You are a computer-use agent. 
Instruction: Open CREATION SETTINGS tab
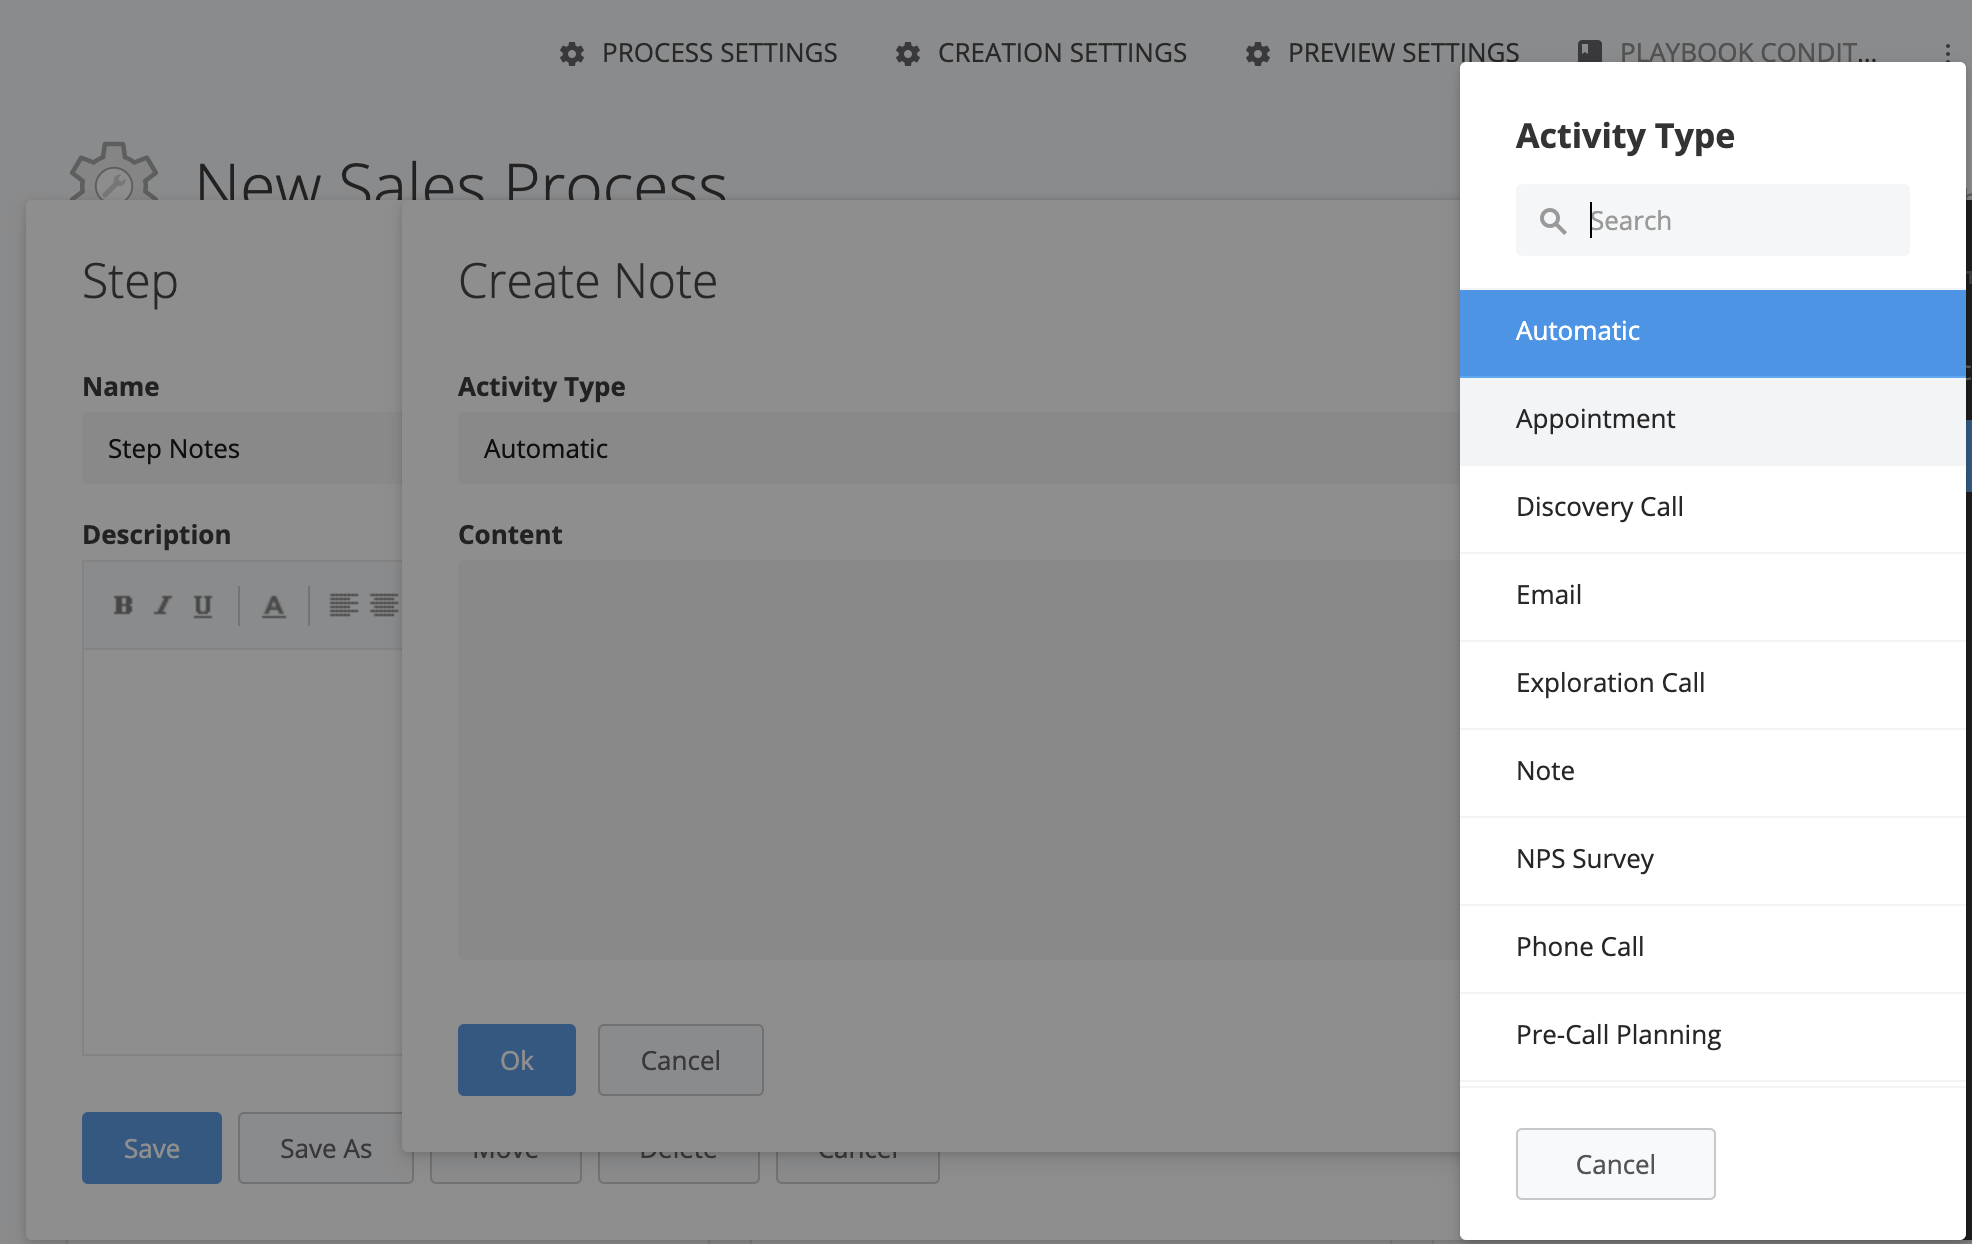coord(1041,53)
